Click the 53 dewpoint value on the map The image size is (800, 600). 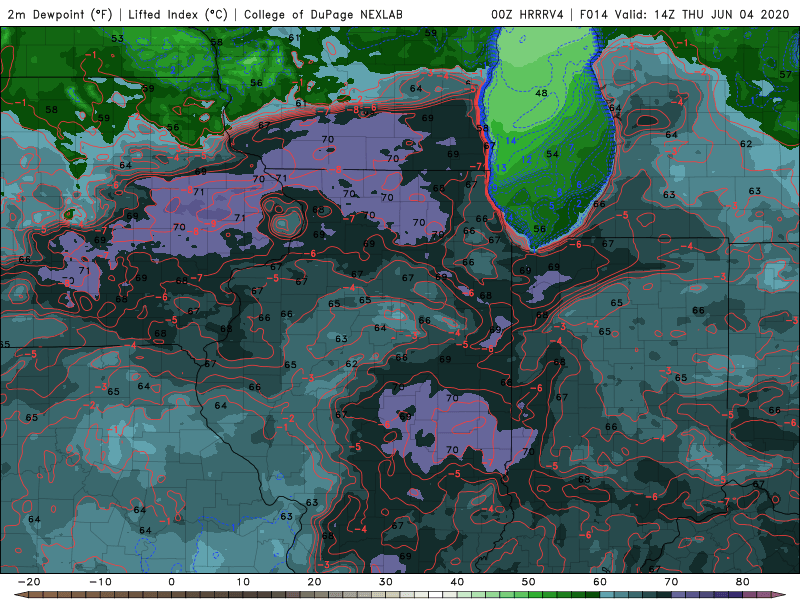tap(117, 38)
